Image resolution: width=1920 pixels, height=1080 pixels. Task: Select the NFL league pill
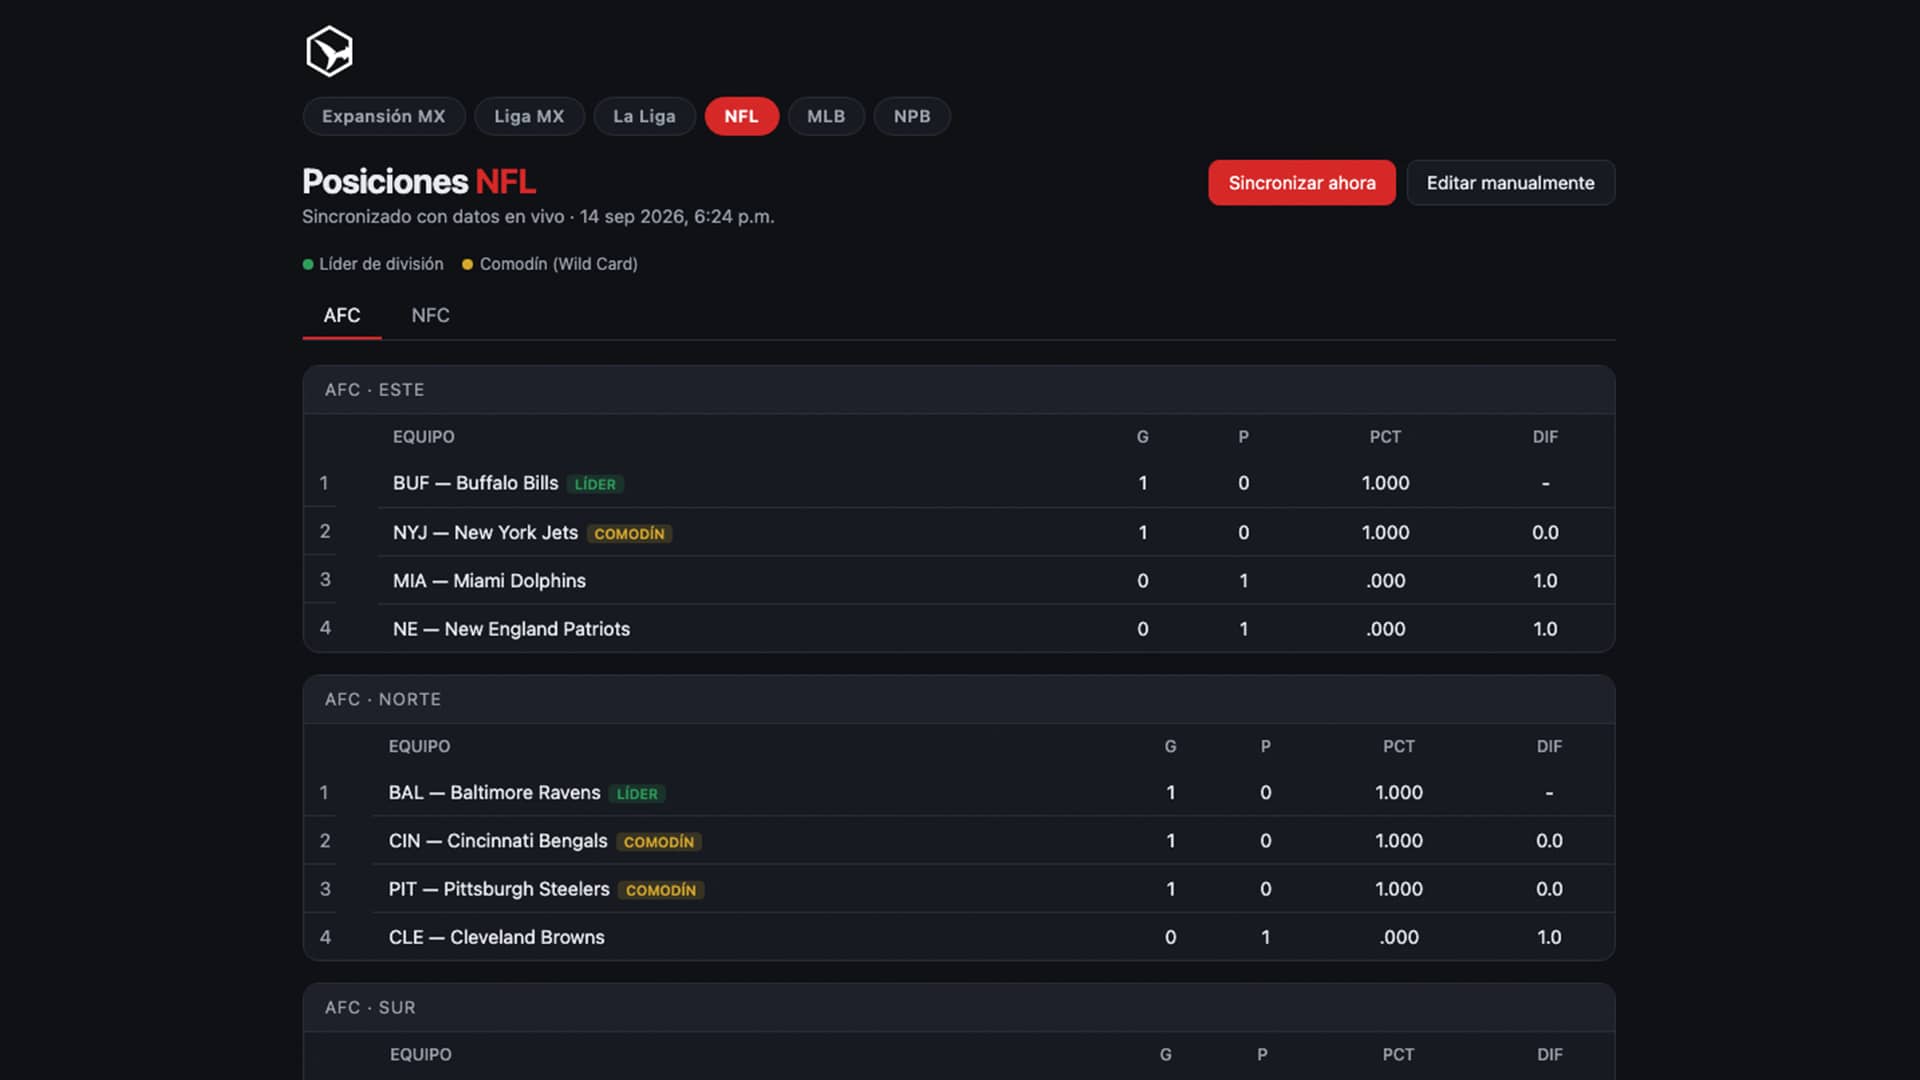tap(741, 116)
